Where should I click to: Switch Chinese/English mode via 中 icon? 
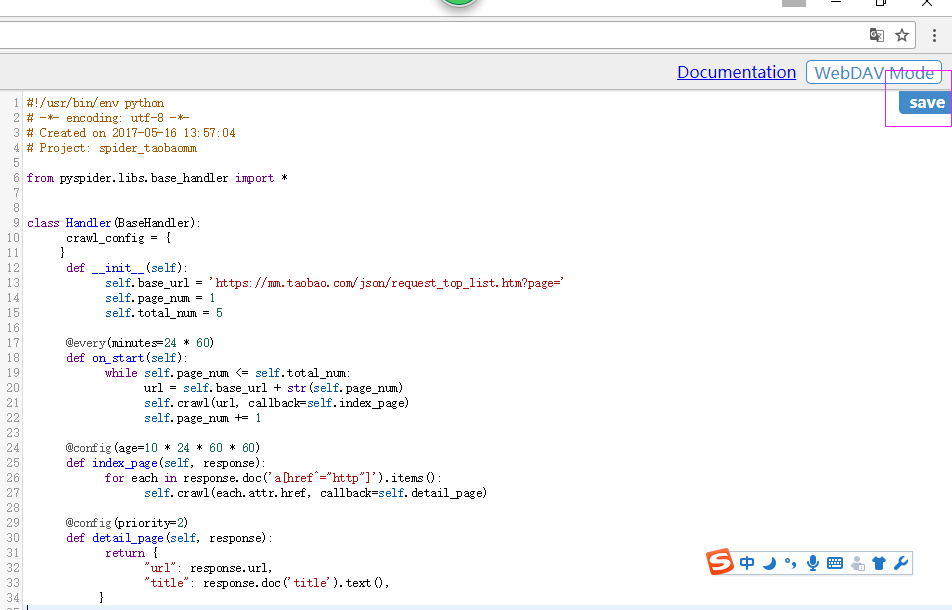[747, 563]
